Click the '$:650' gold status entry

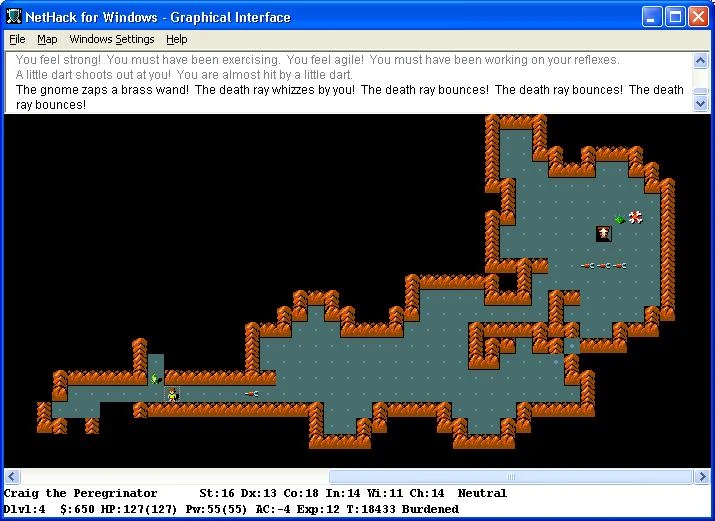point(77,509)
